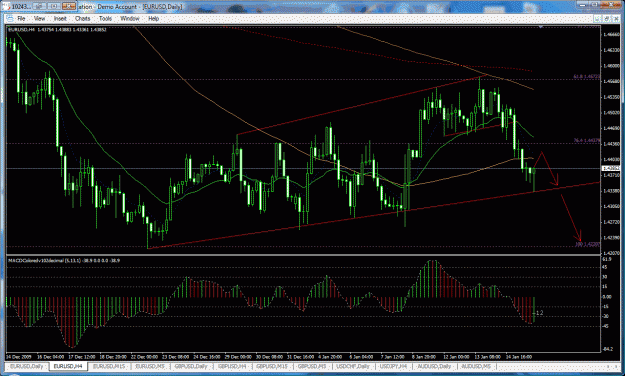Click the chart document icon beside File
The image size is (625, 376).
pyautogui.click(x=10, y=18)
